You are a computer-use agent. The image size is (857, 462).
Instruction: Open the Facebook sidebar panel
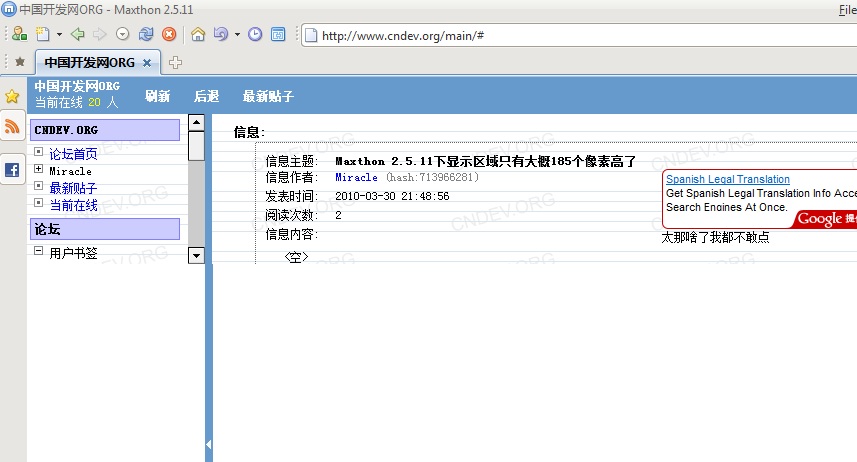click(x=12, y=170)
